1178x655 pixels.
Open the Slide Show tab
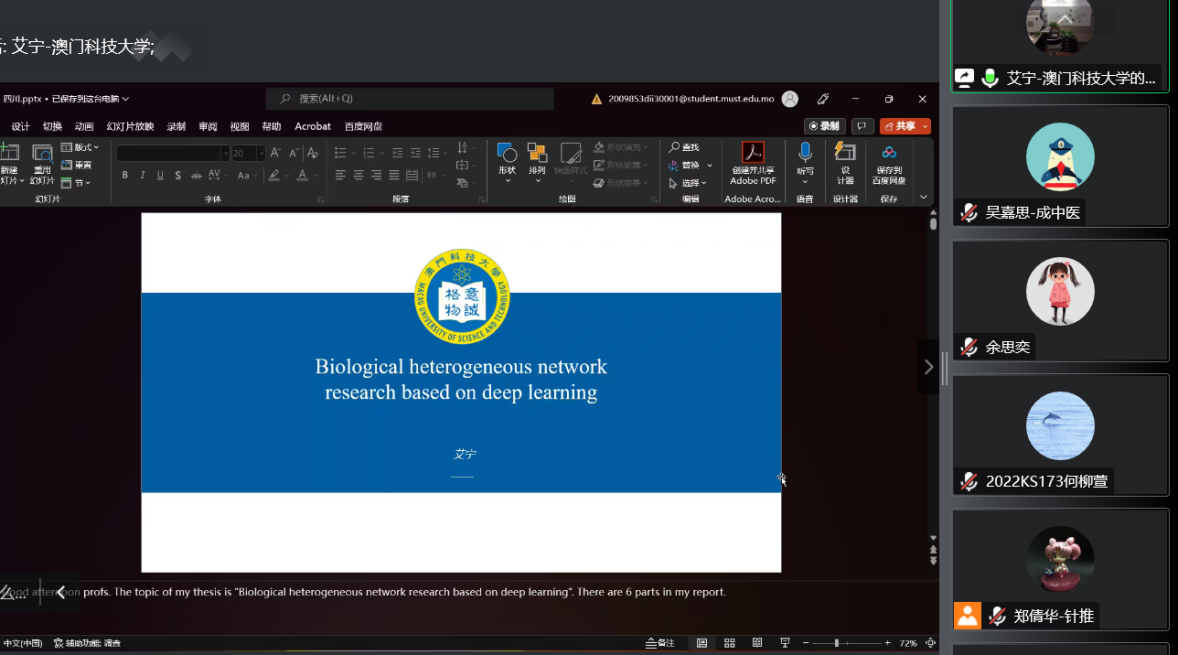(x=130, y=126)
